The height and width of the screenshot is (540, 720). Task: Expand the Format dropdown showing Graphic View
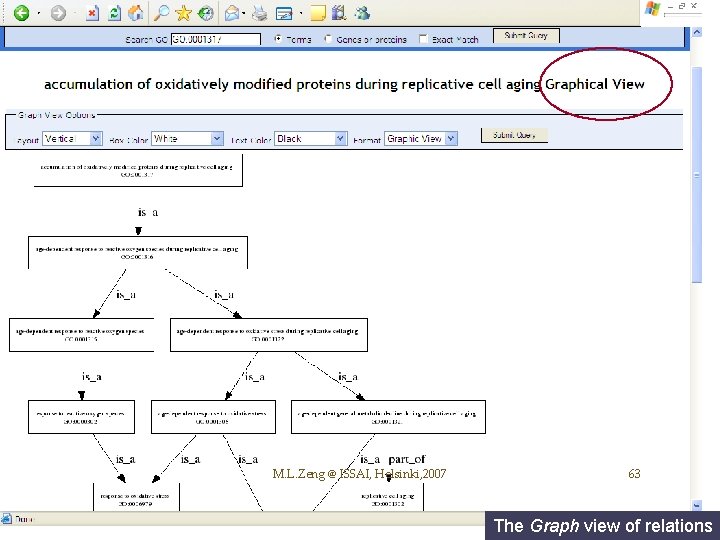click(421, 138)
